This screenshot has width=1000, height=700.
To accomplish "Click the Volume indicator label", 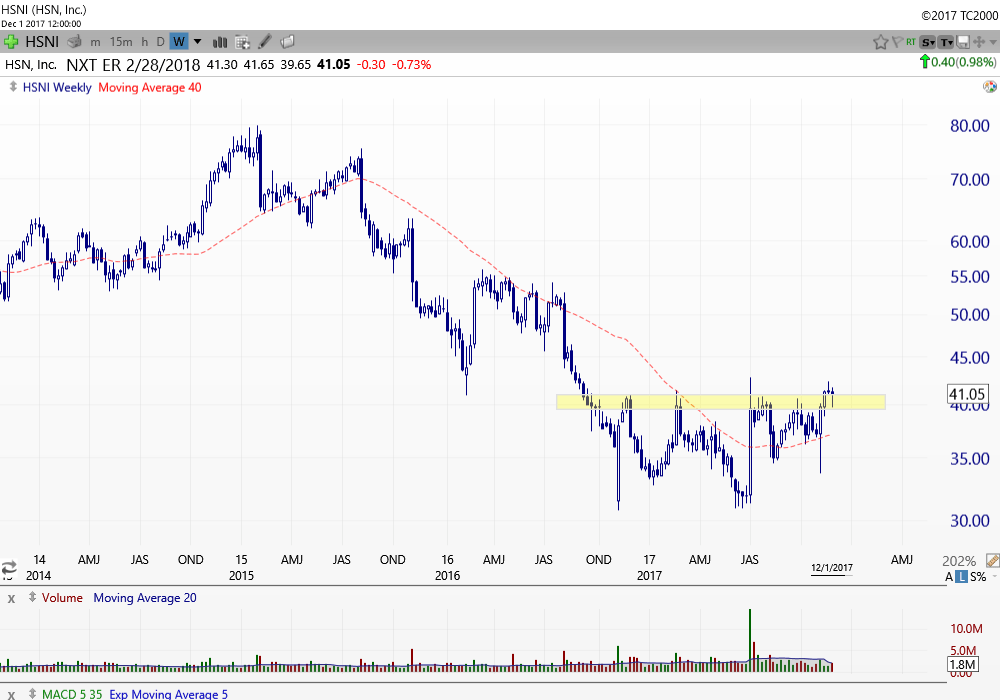I will click(x=62, y=598).
